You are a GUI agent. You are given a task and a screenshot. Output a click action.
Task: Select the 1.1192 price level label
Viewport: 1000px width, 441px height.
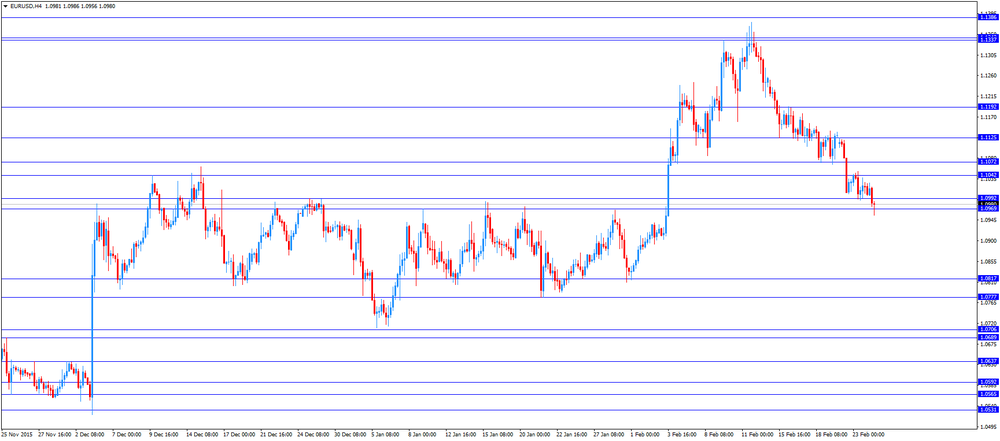coord(988,107)
